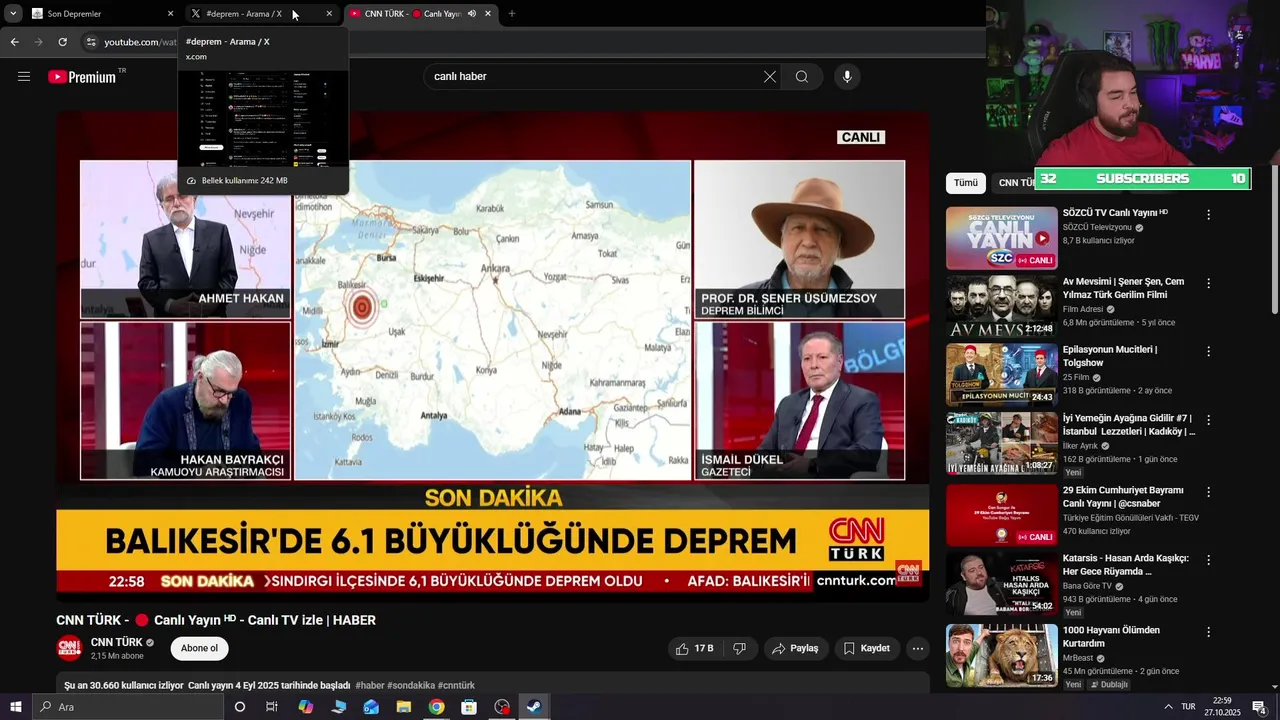Close the CNN TÜRK tab
This screenshot has width=1280, height=720.
point(488,14)
